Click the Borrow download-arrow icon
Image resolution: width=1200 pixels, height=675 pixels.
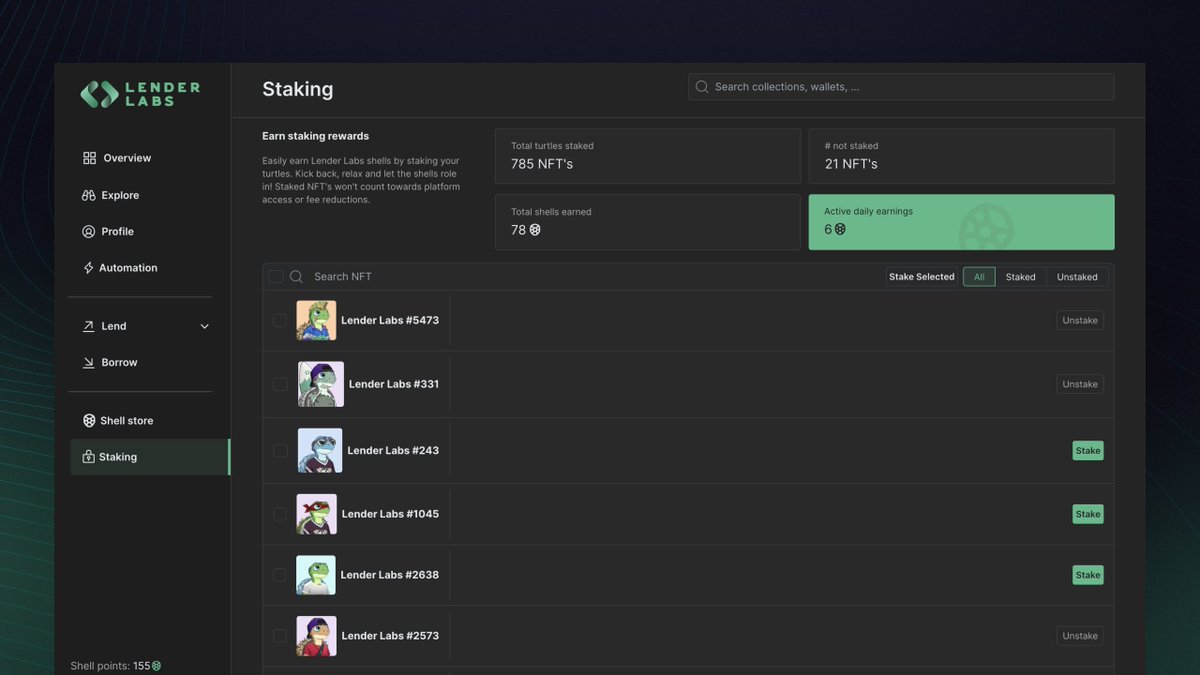coord(89,362)
